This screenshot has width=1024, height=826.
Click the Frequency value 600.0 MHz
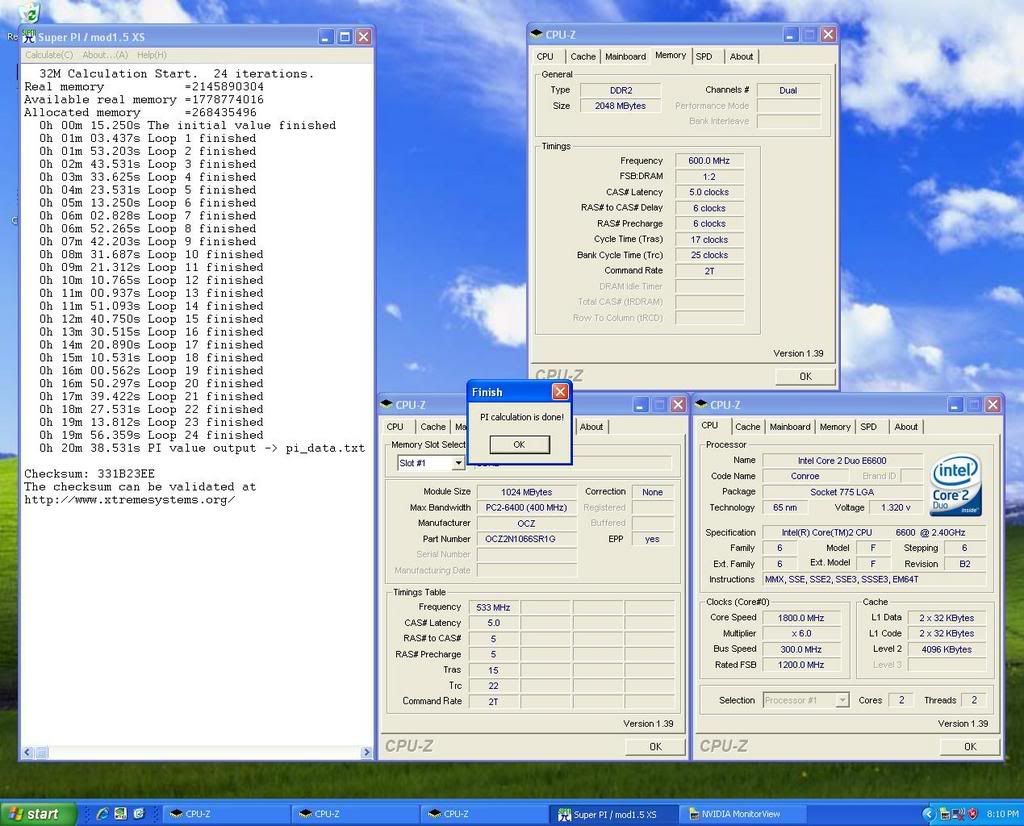tap(709, 161)
